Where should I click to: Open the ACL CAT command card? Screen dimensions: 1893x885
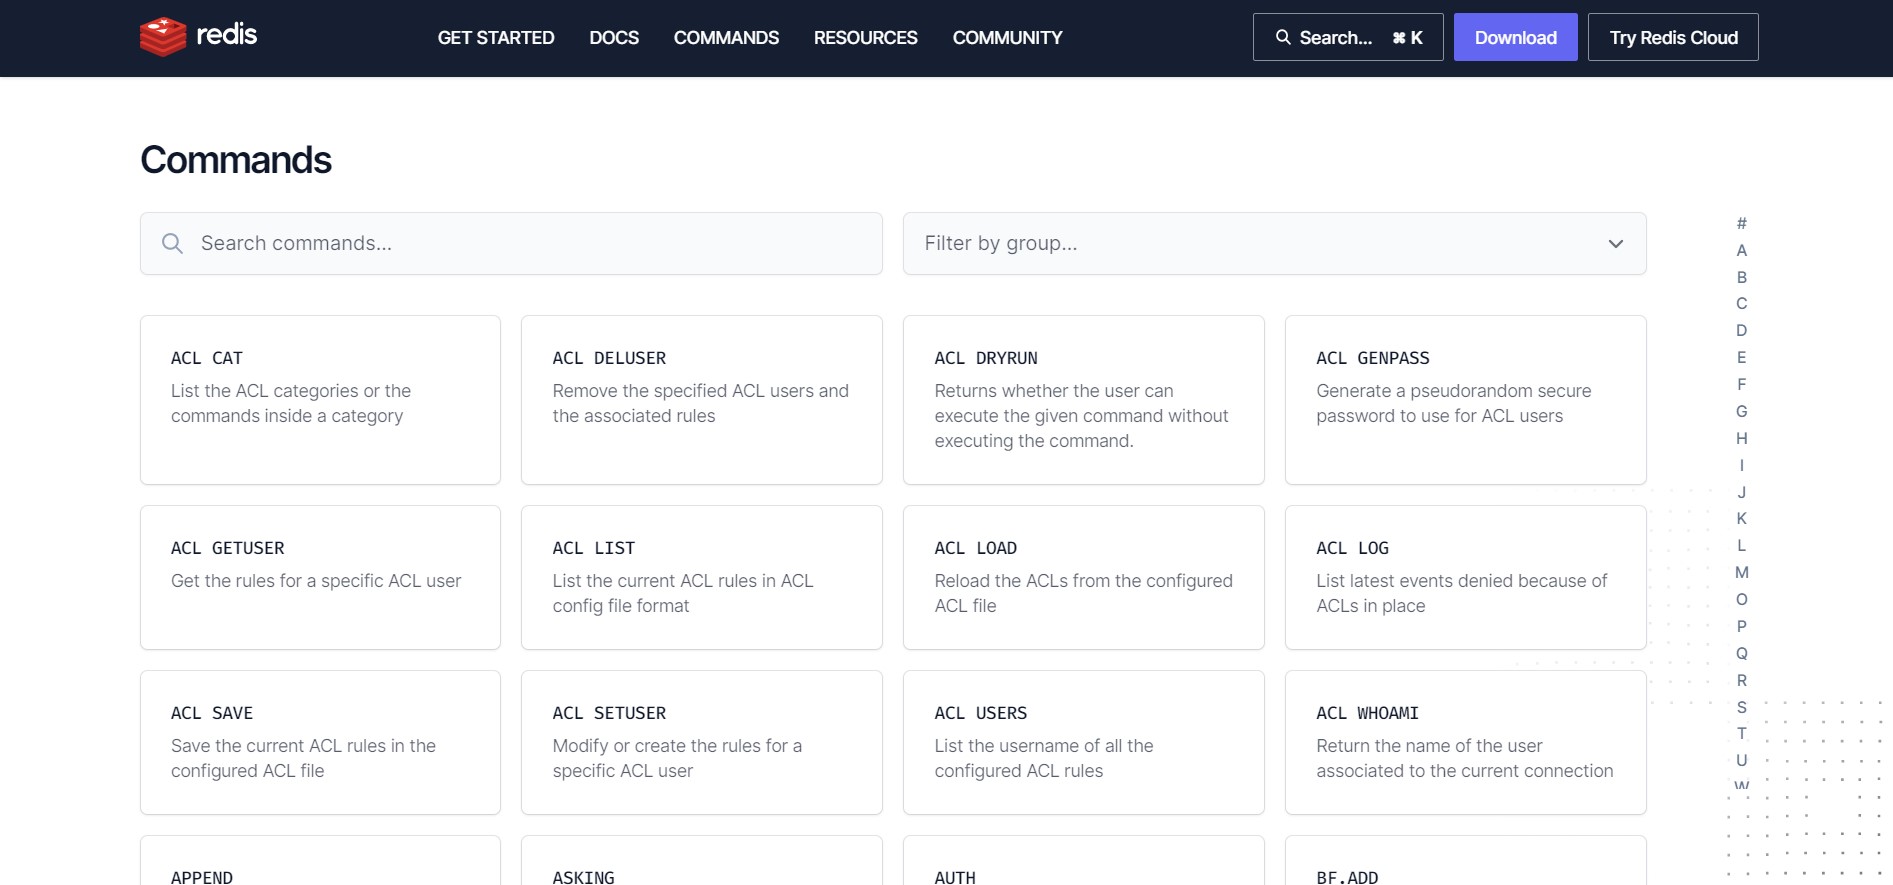click(x=320, y=400)
